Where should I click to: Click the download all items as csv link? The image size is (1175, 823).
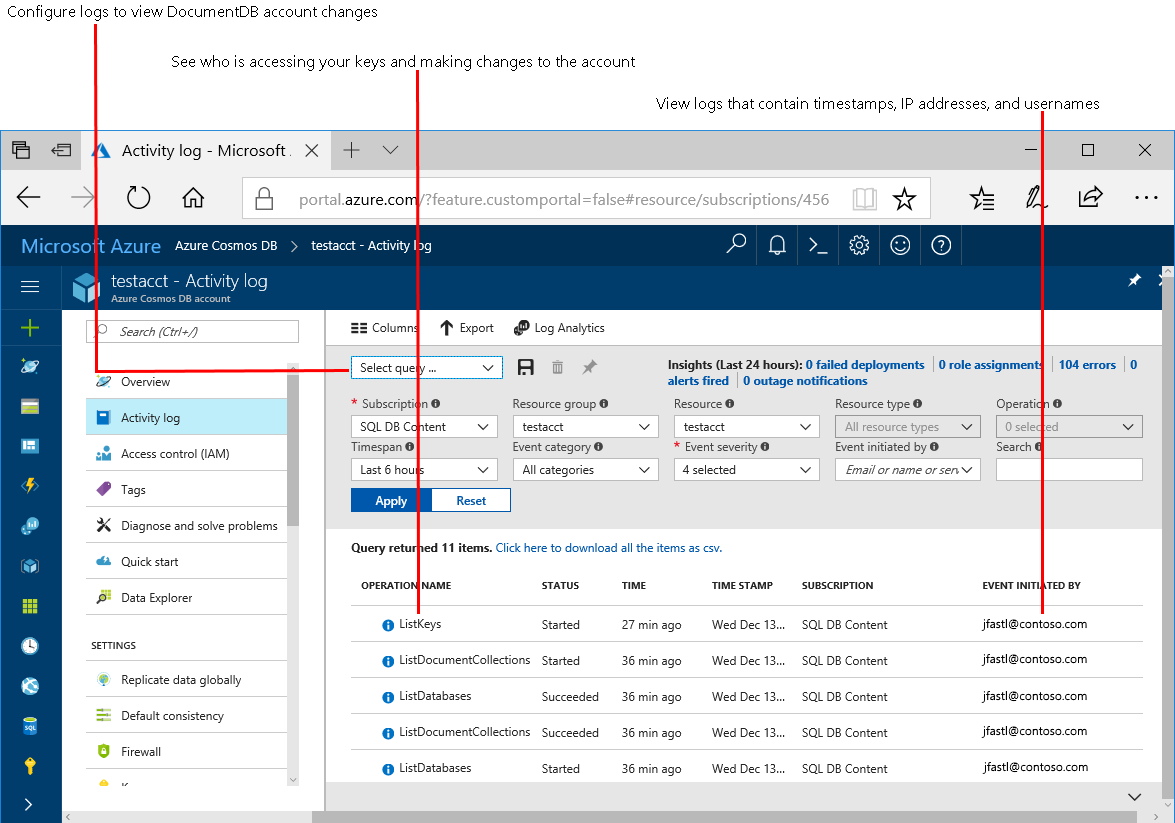pyautogui.click(x=608, y=548)
